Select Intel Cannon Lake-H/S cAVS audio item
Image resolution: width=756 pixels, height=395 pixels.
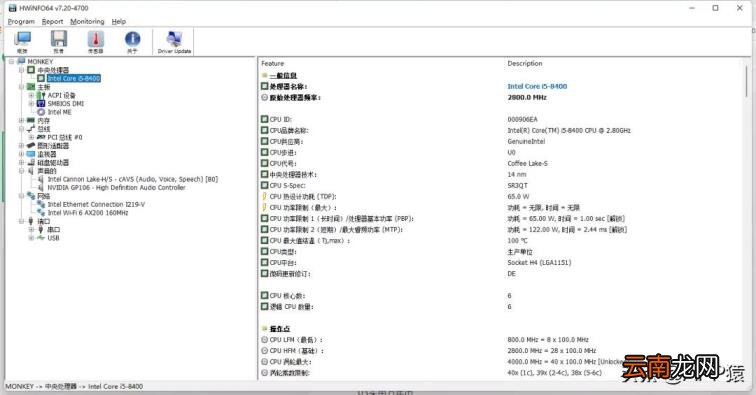point(133,179)
